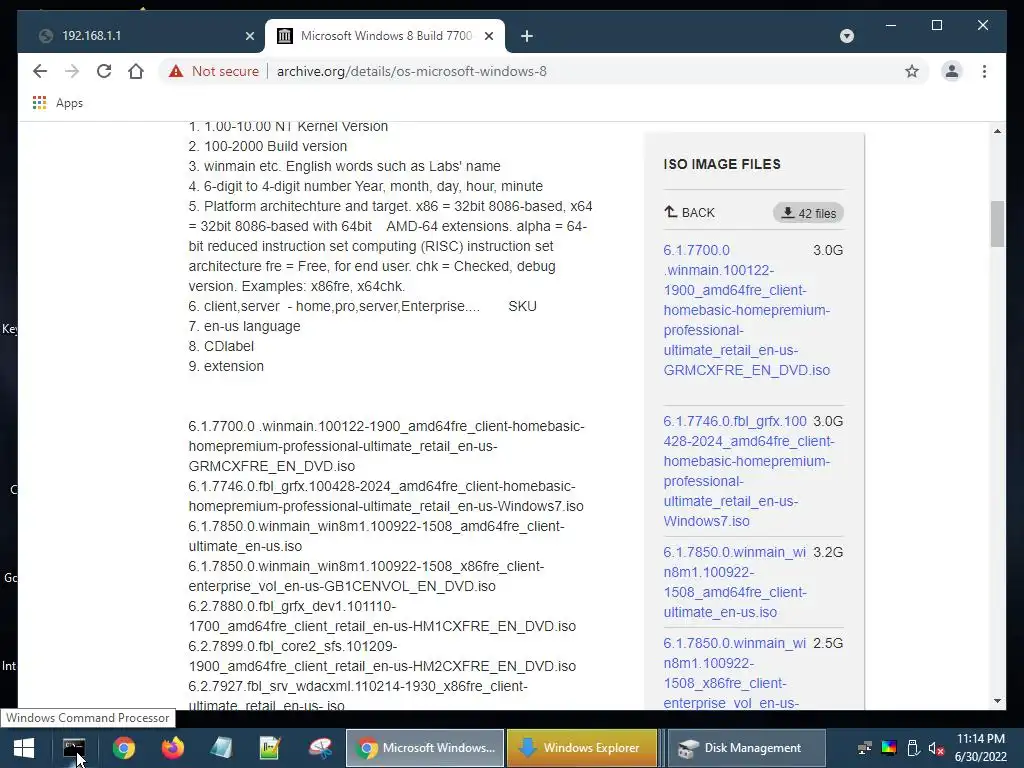The width and height of the screenshot is (1024, 768).
Task: Launch Firefox from the taskbar
Action: 173,748
